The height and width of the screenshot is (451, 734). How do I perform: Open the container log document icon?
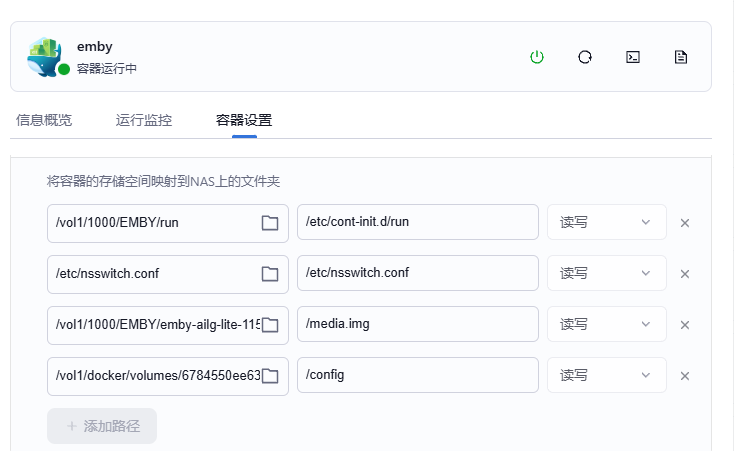[681, 57]
